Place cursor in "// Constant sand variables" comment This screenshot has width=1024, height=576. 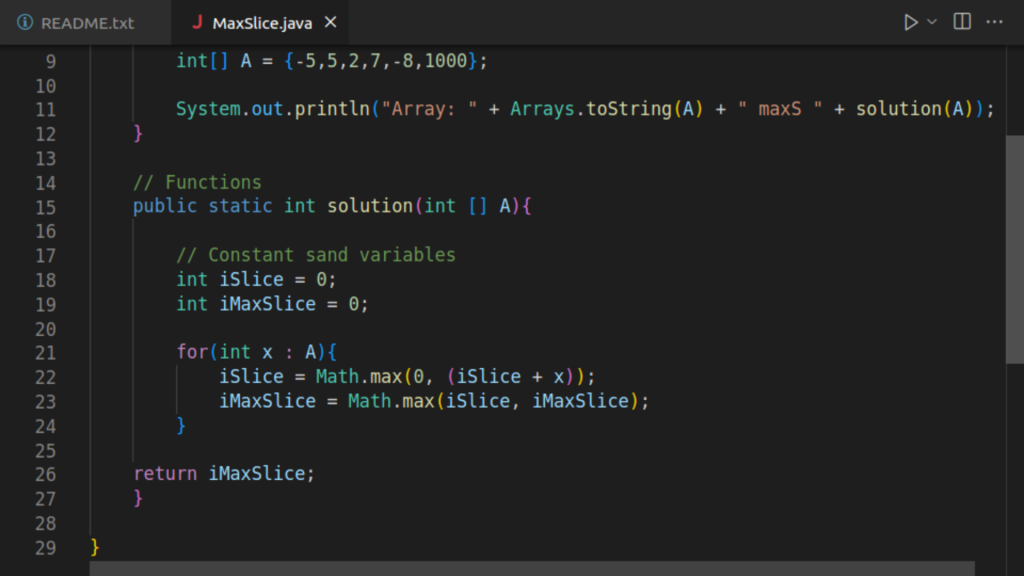315,255
